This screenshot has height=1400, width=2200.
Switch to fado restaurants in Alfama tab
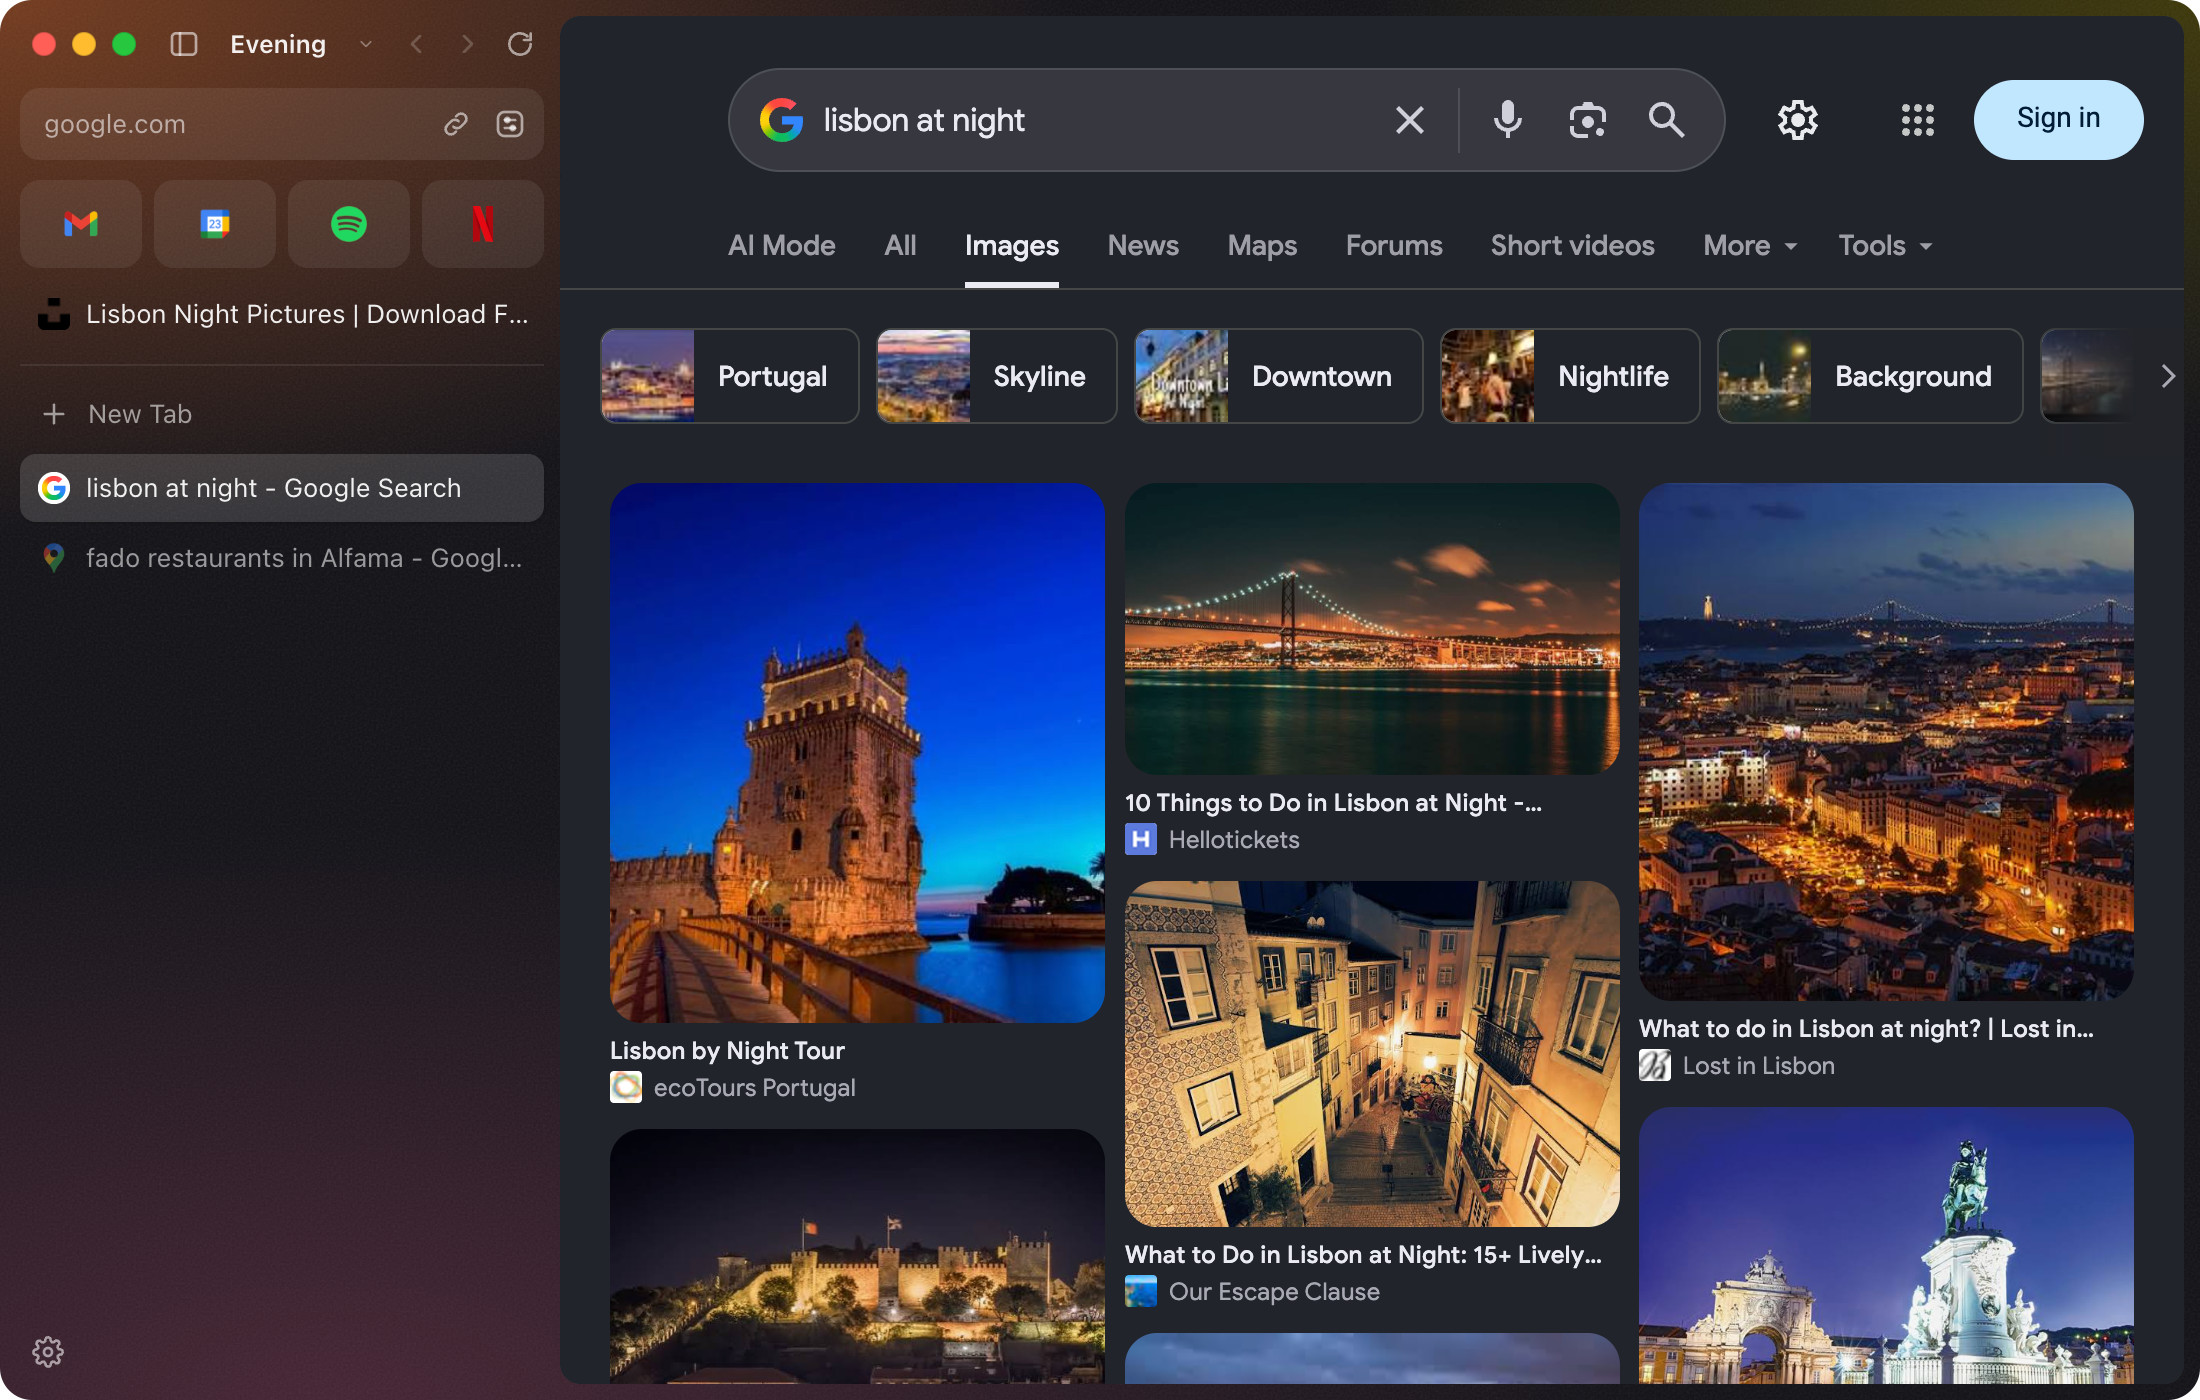tap(281, 558)
